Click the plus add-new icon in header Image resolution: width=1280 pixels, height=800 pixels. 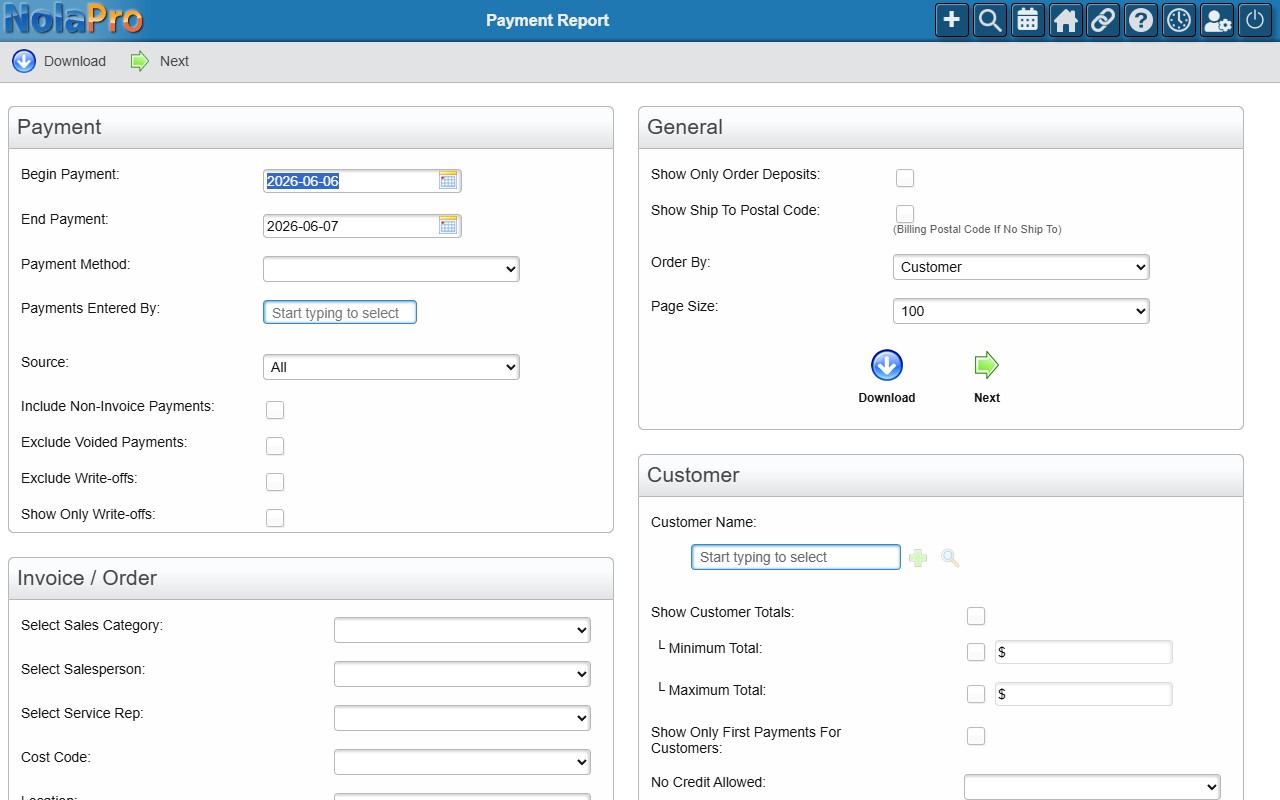[x=952, y=20]
